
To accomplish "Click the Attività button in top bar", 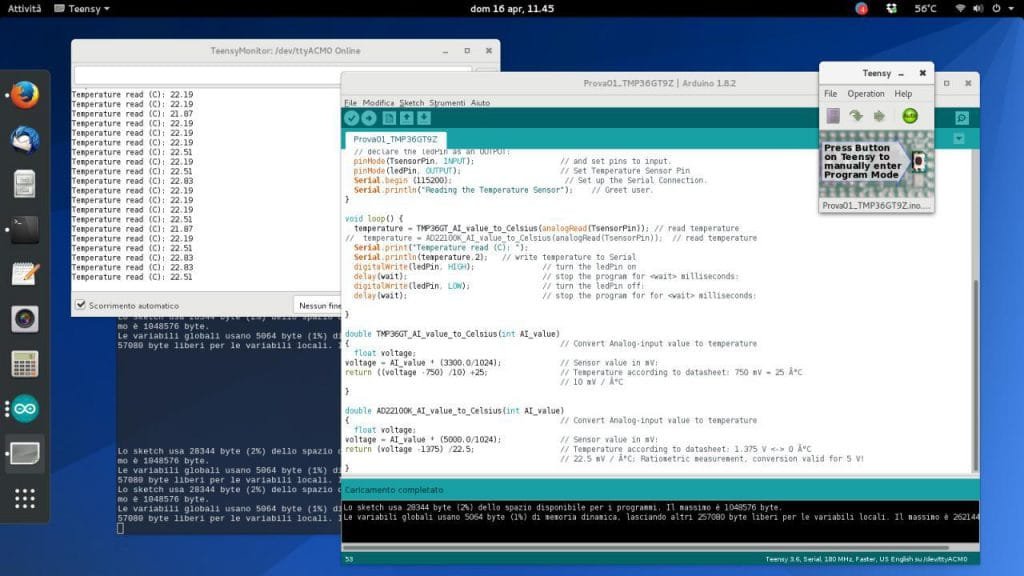I will coord(24,8).
